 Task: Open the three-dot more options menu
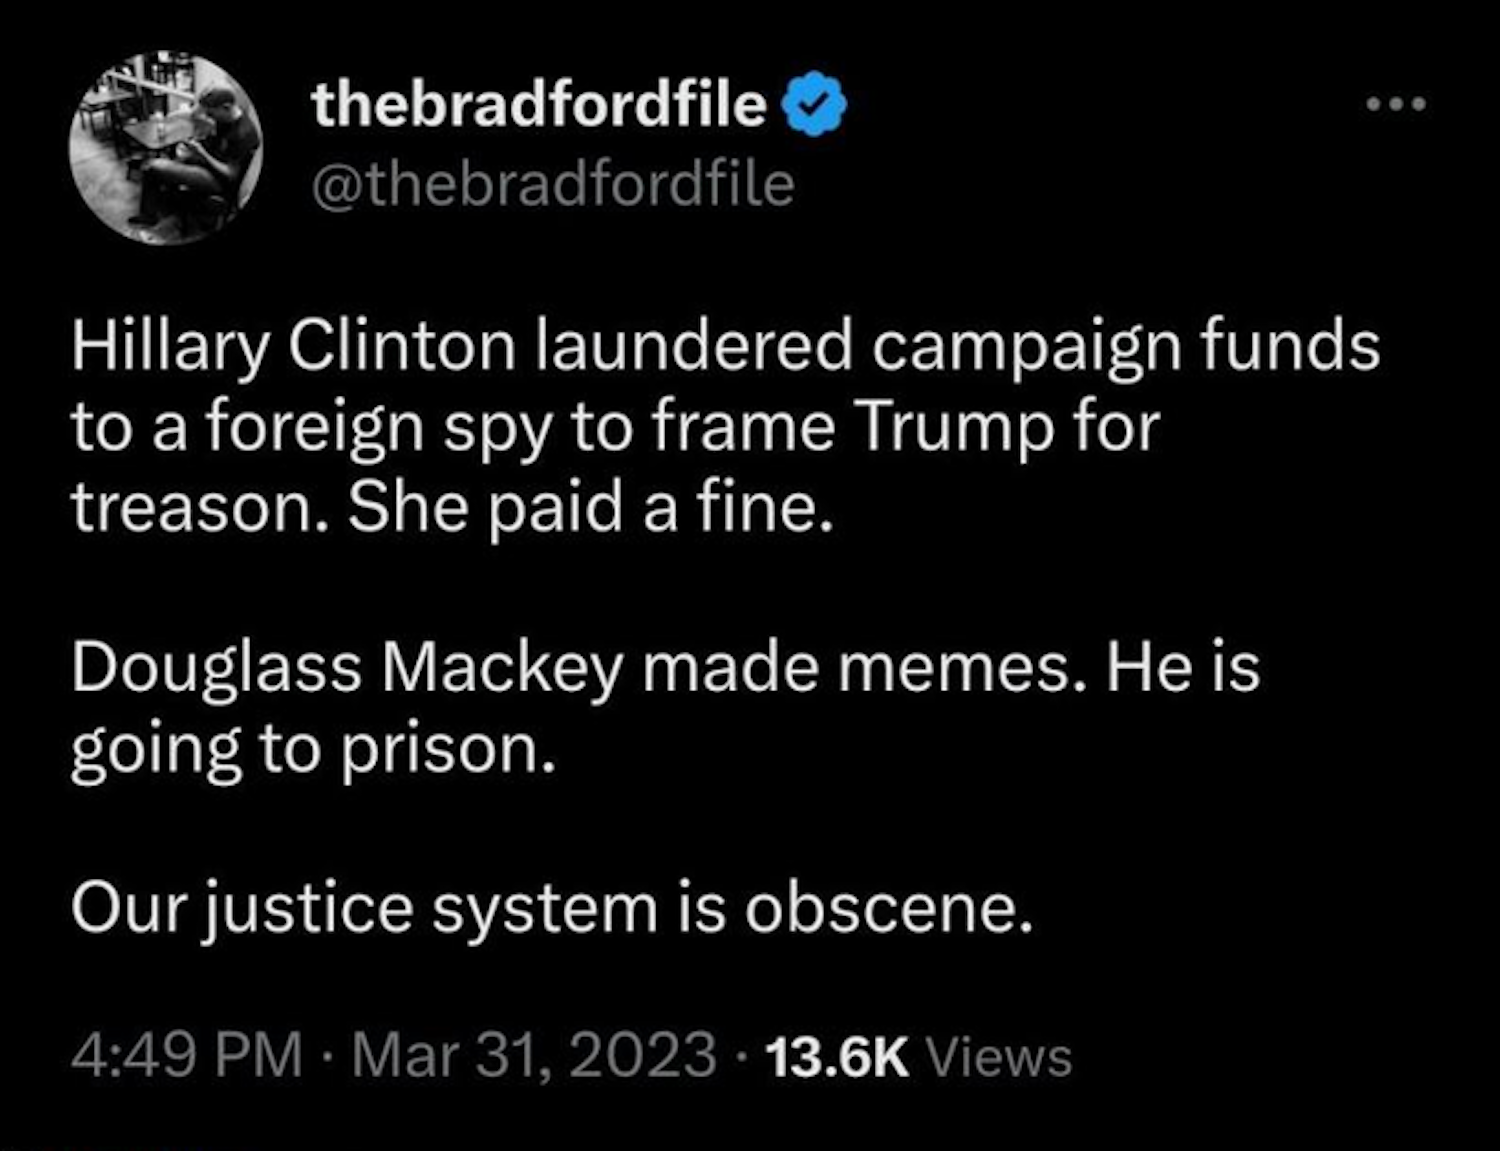(x=1396, y=103)
